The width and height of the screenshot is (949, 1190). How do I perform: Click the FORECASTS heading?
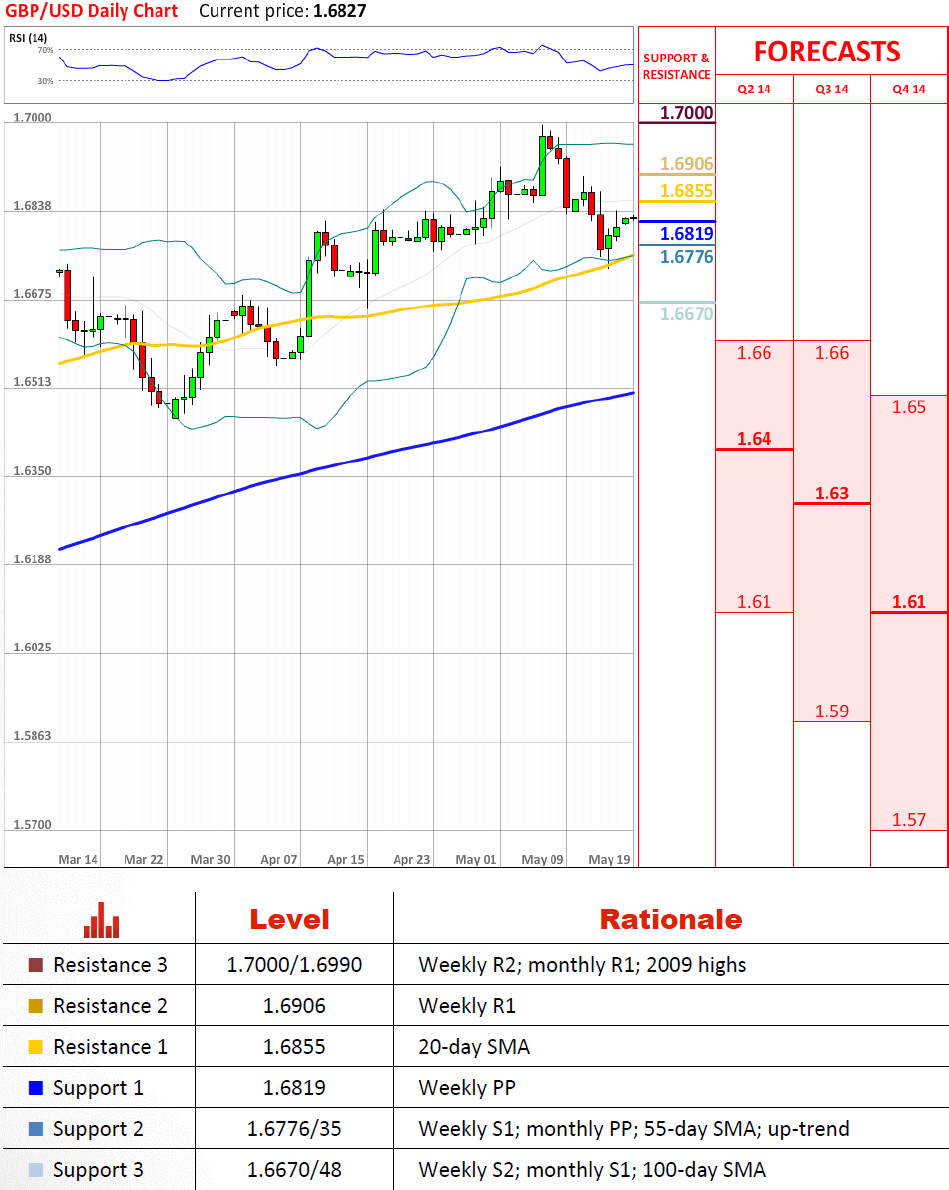pyautogui.click(x=827, y=52)
